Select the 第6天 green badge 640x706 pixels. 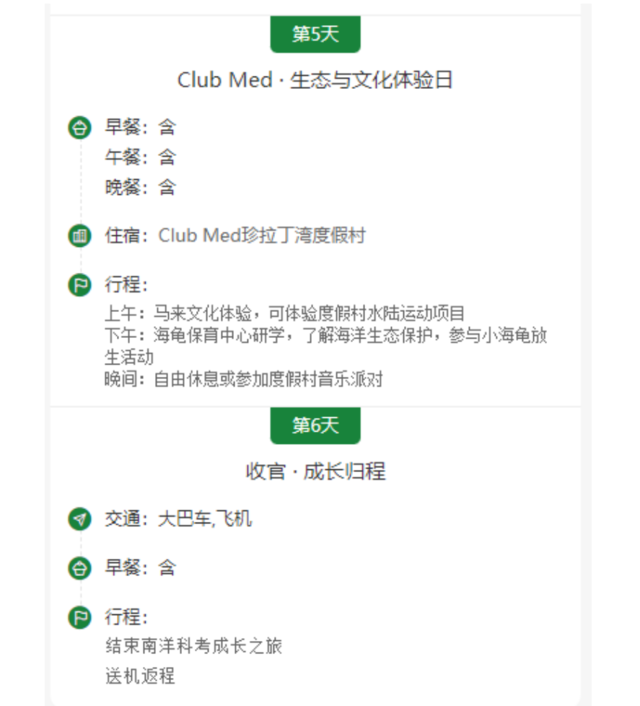click(x=315, y=425)
